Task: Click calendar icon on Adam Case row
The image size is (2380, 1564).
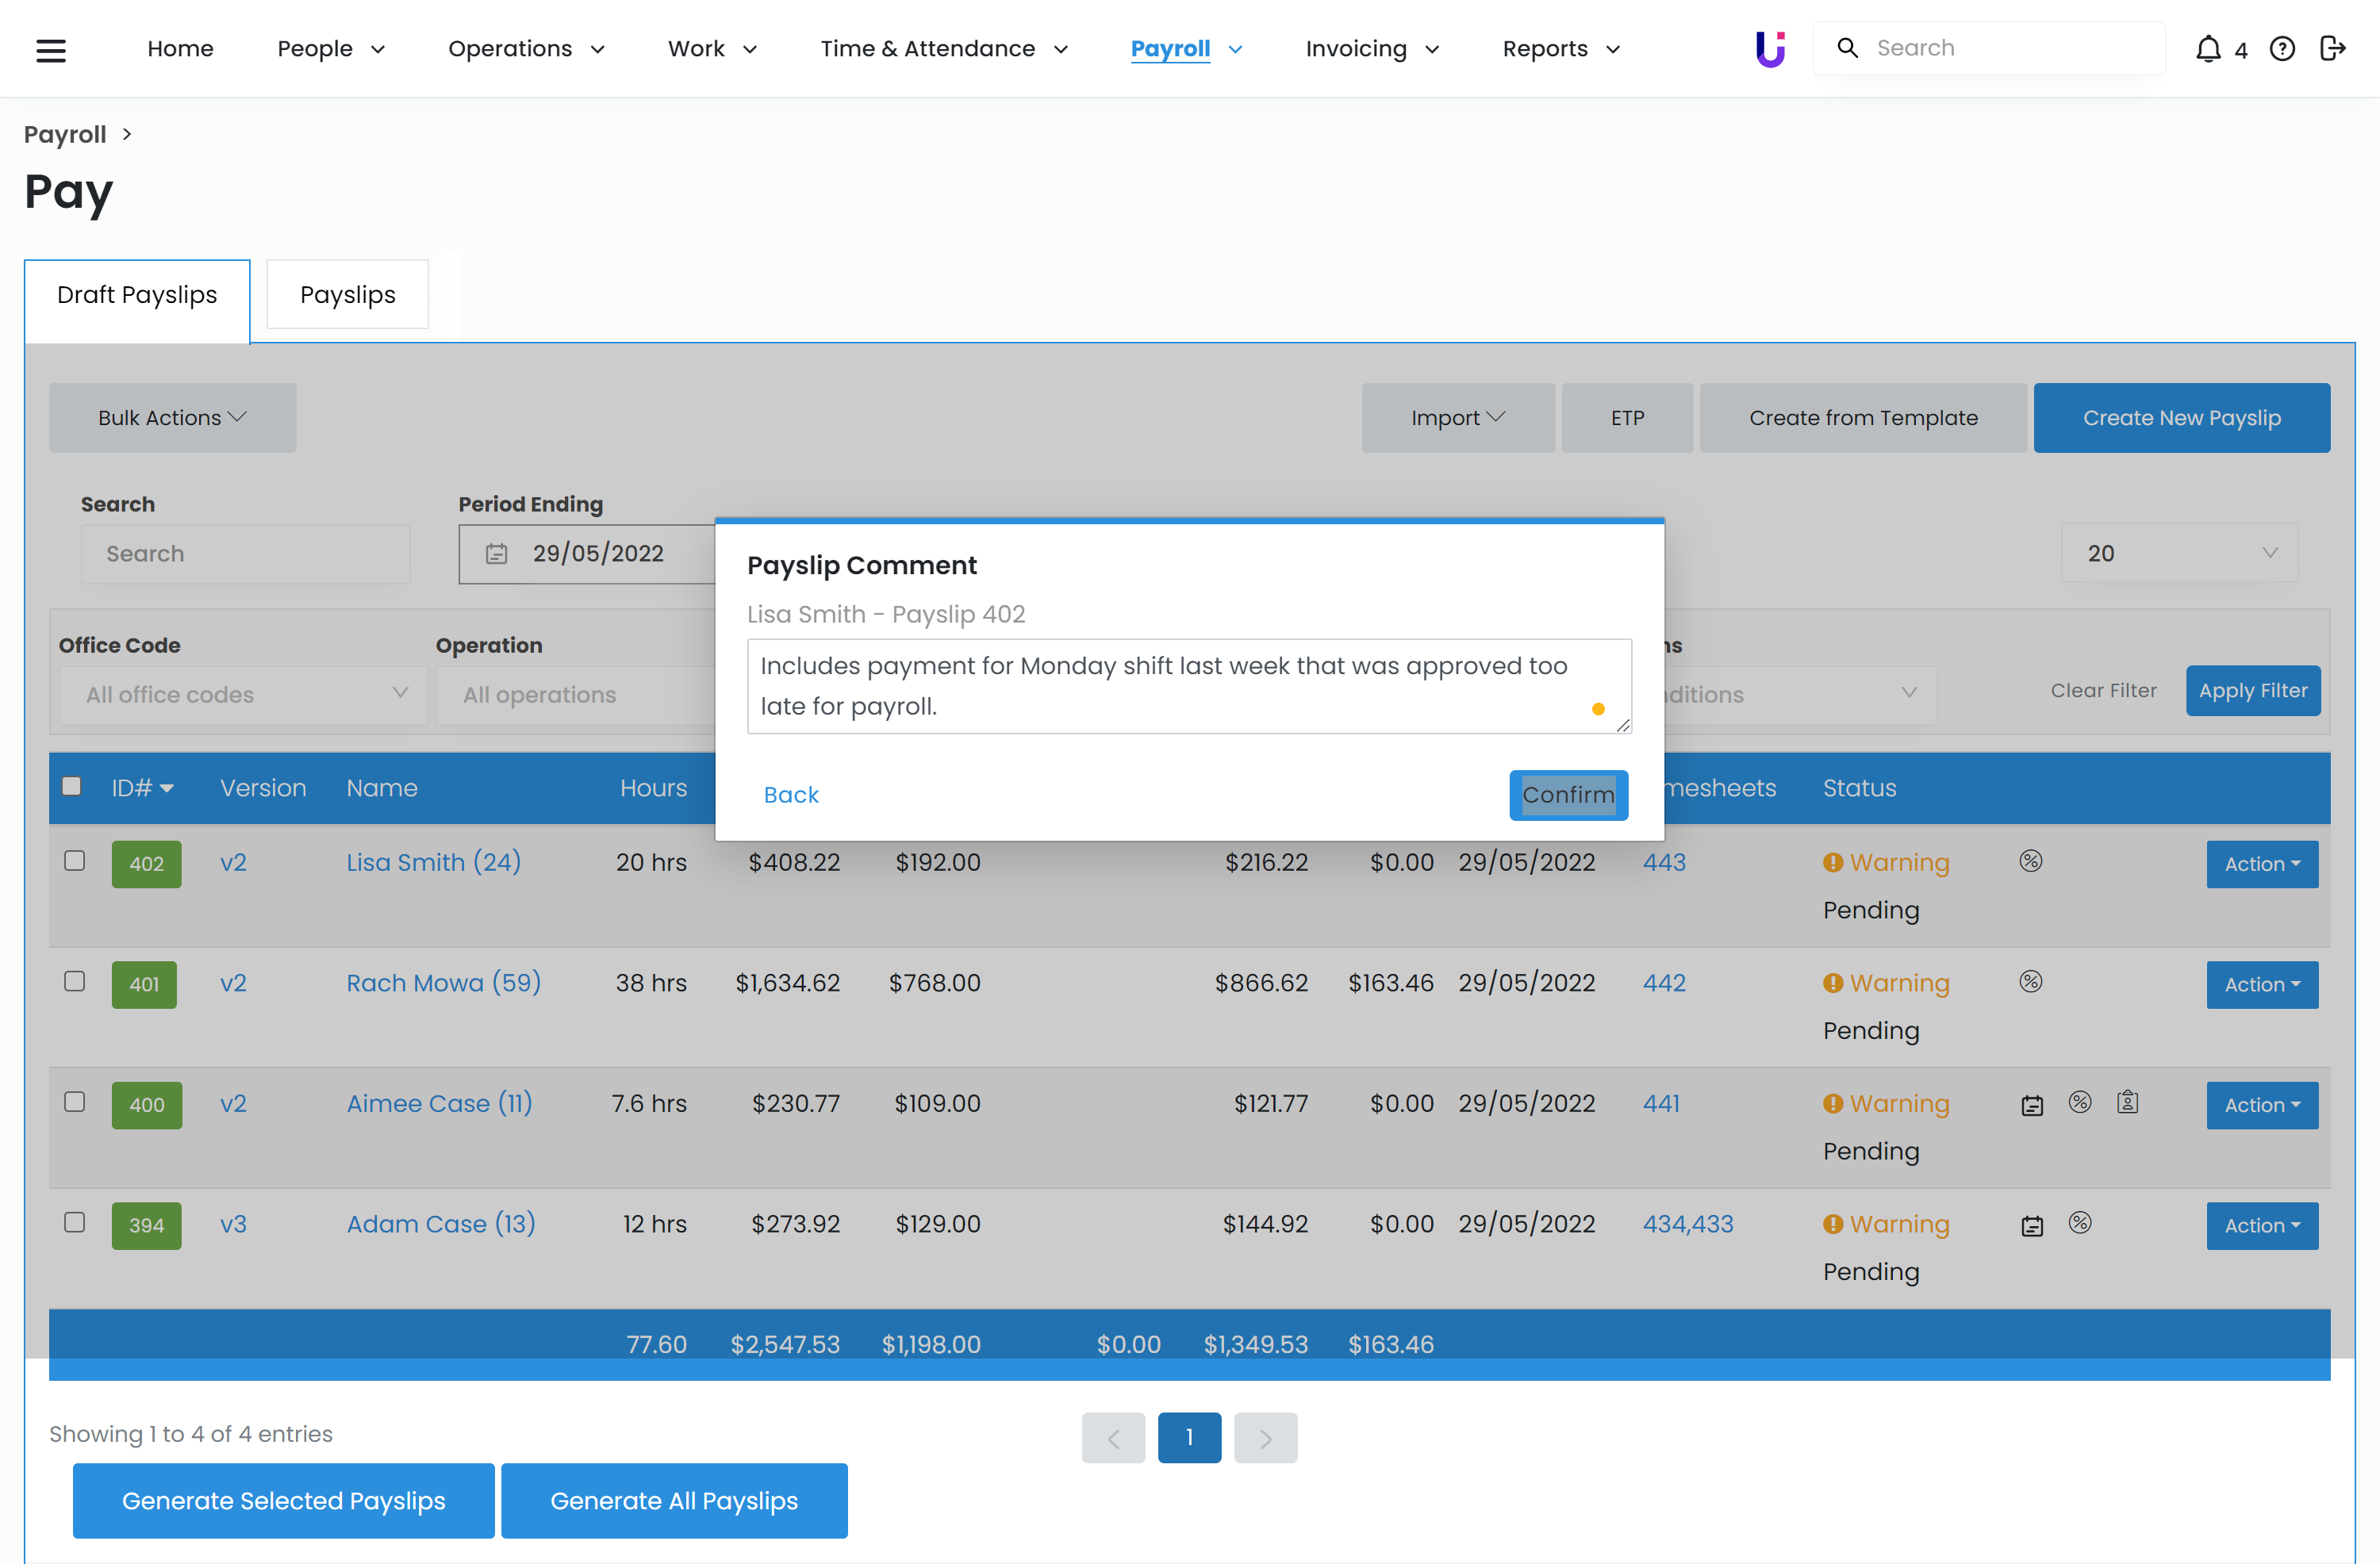Action: (2031, 1226)
